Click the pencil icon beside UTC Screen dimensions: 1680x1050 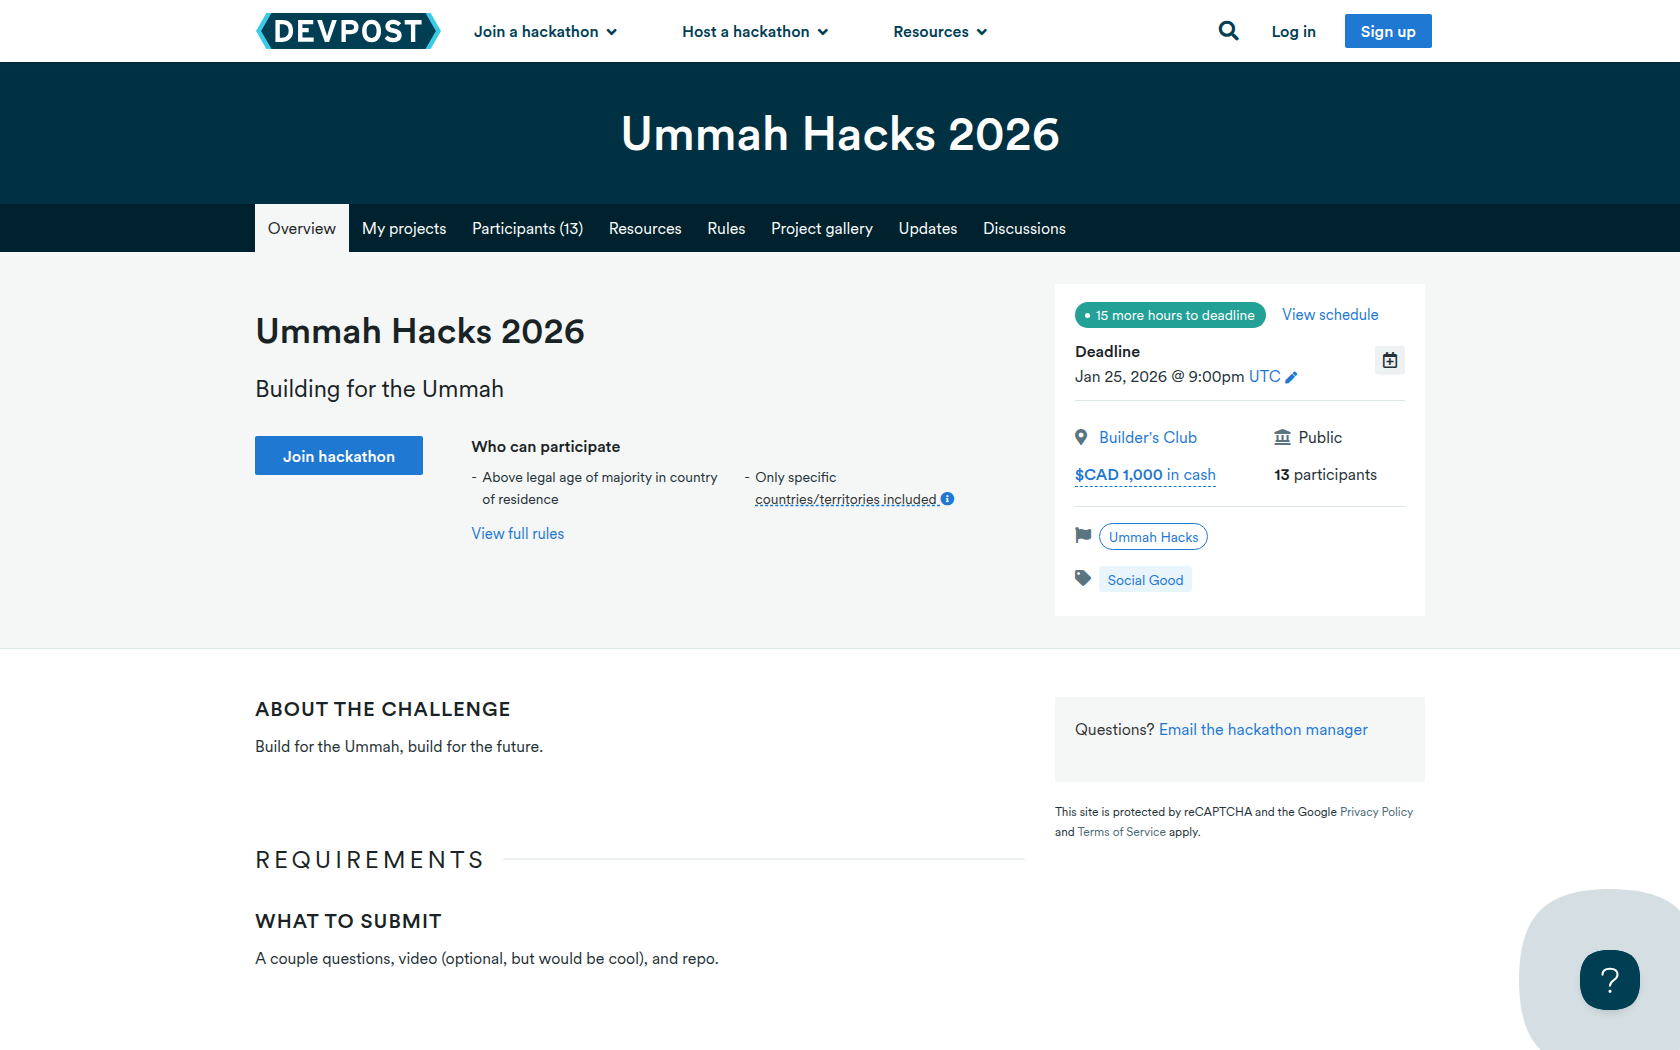coord(1291,377)
